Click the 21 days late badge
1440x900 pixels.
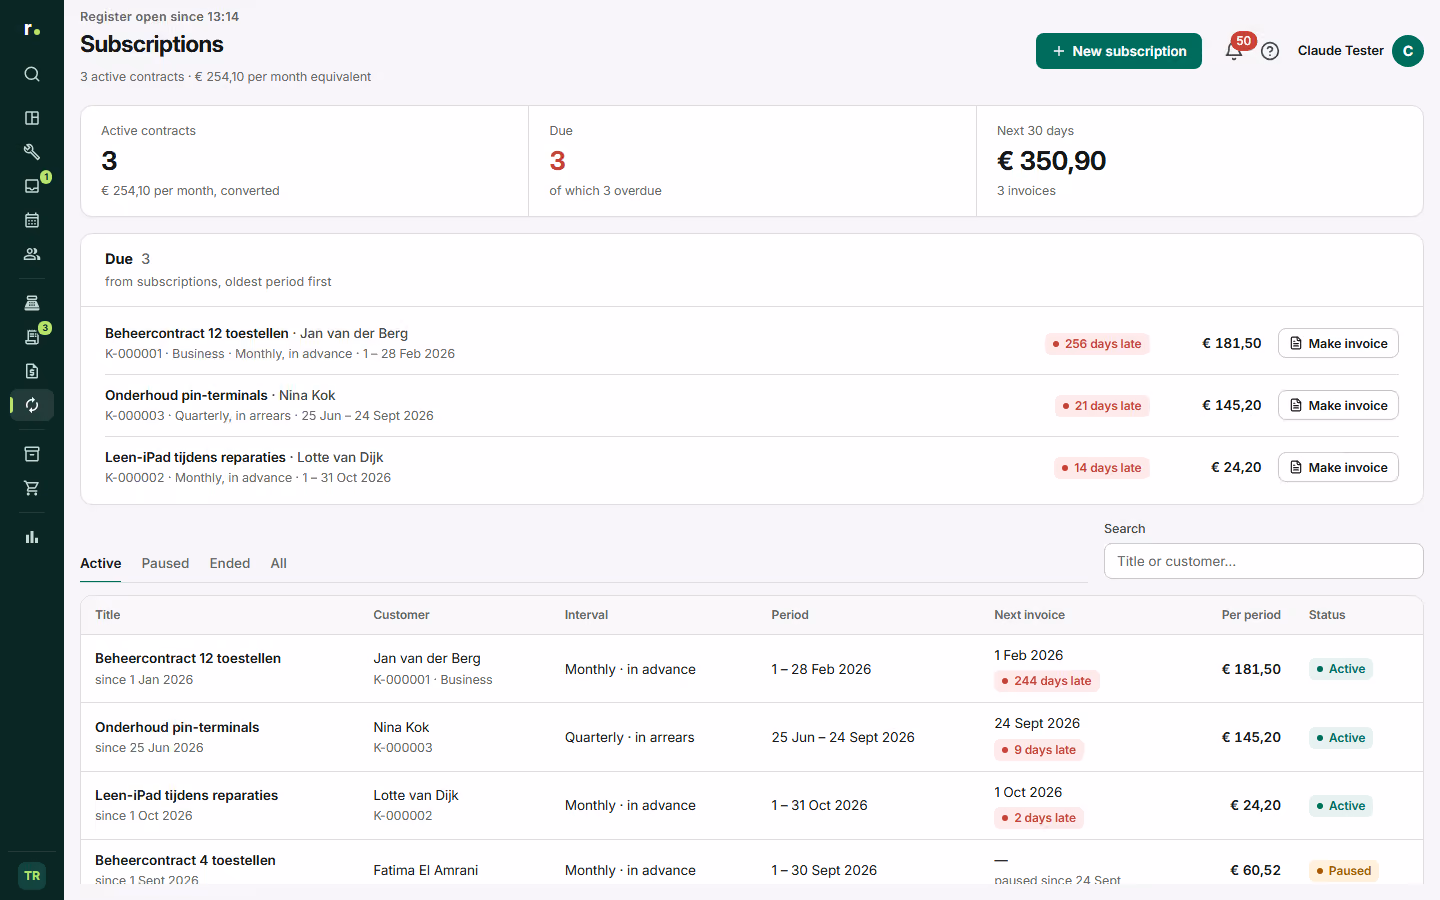[1102, 406]
